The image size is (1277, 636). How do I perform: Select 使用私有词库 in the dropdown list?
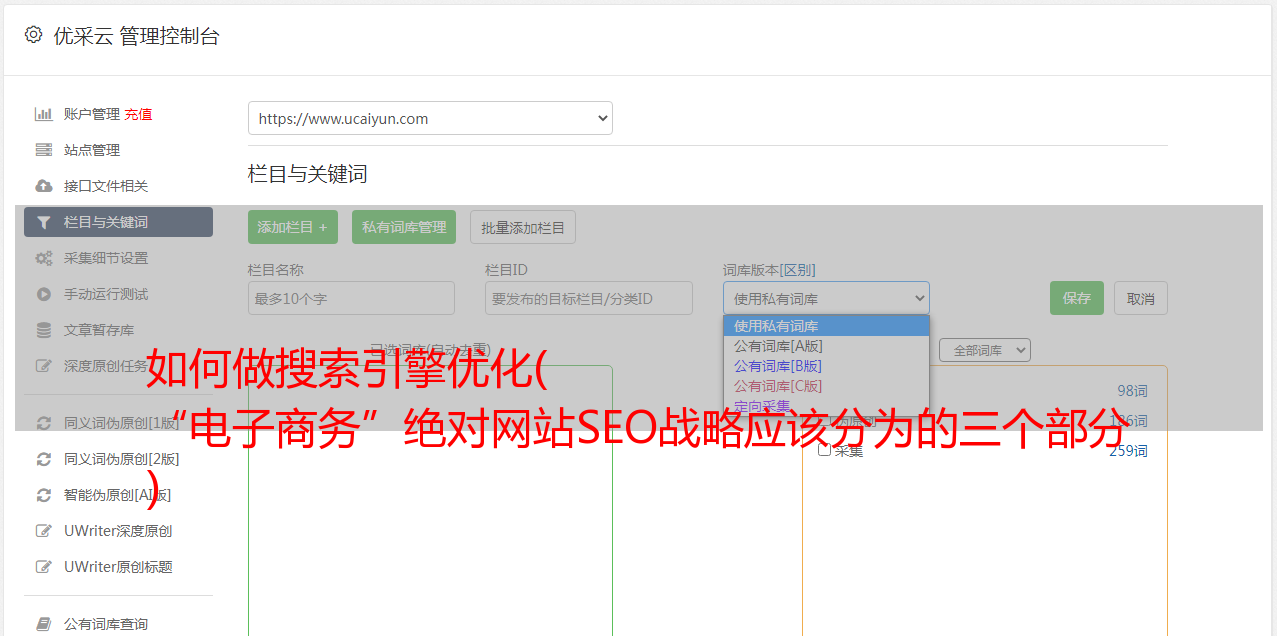[826, 326]
